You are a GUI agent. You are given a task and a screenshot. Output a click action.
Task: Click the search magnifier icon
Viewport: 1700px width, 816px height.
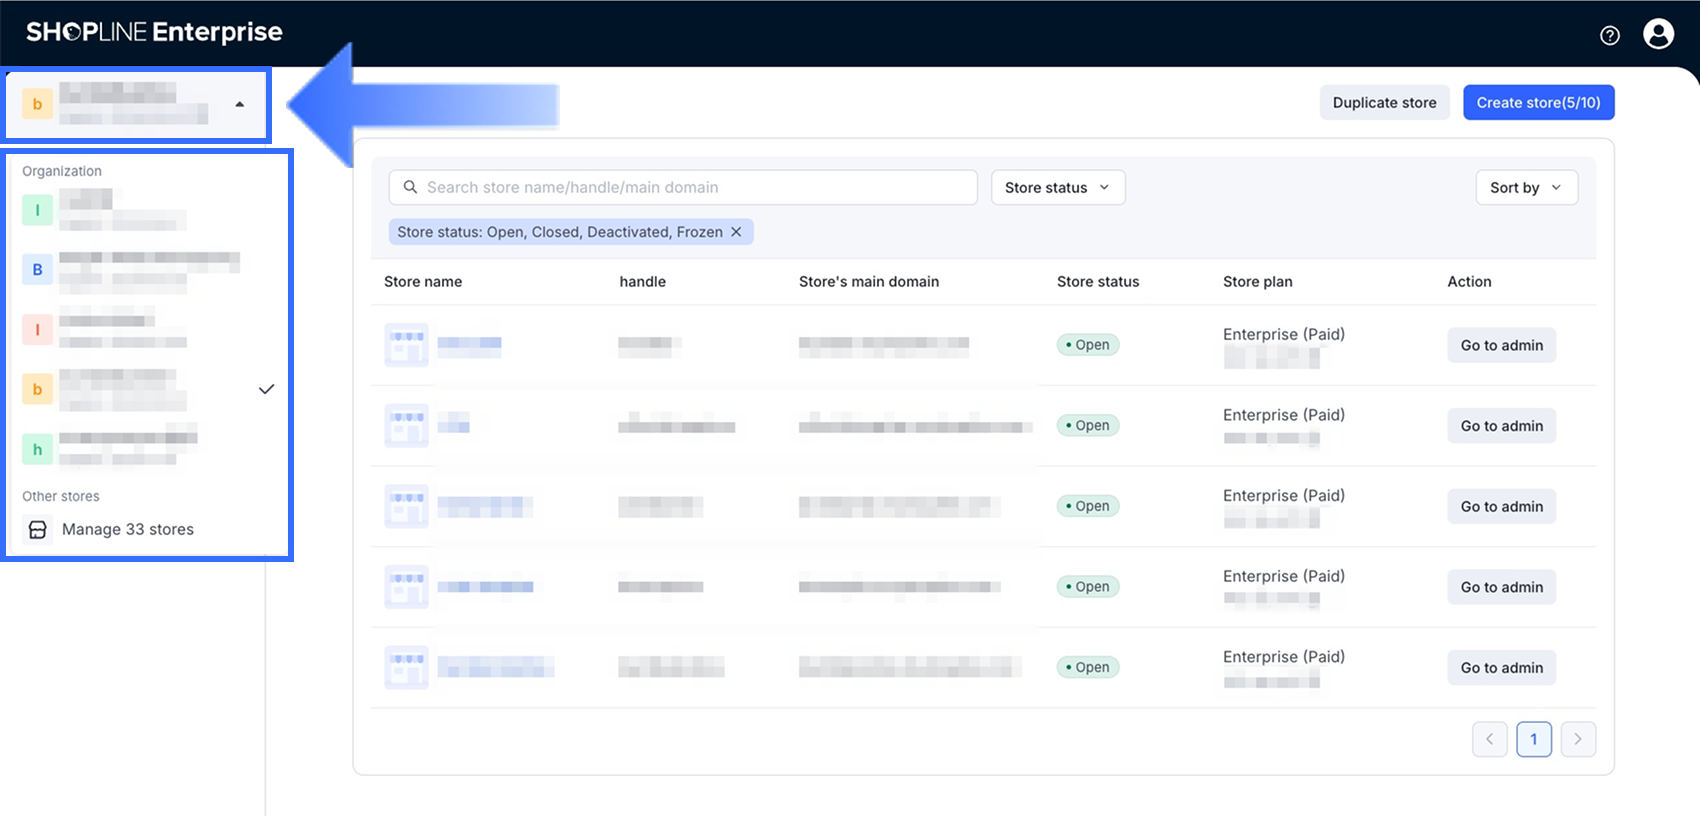click(410, 187)
